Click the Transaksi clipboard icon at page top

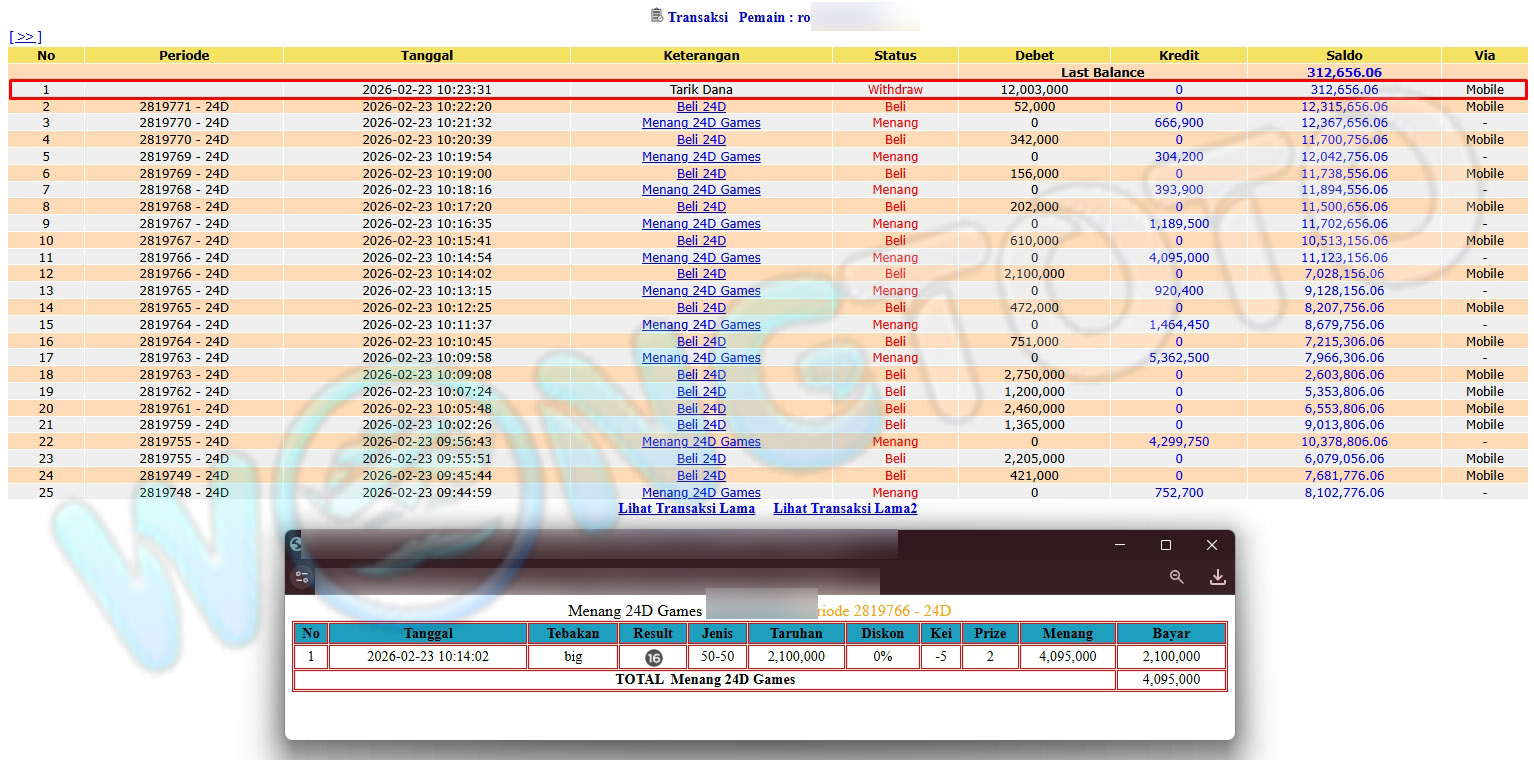click(656, 15)
